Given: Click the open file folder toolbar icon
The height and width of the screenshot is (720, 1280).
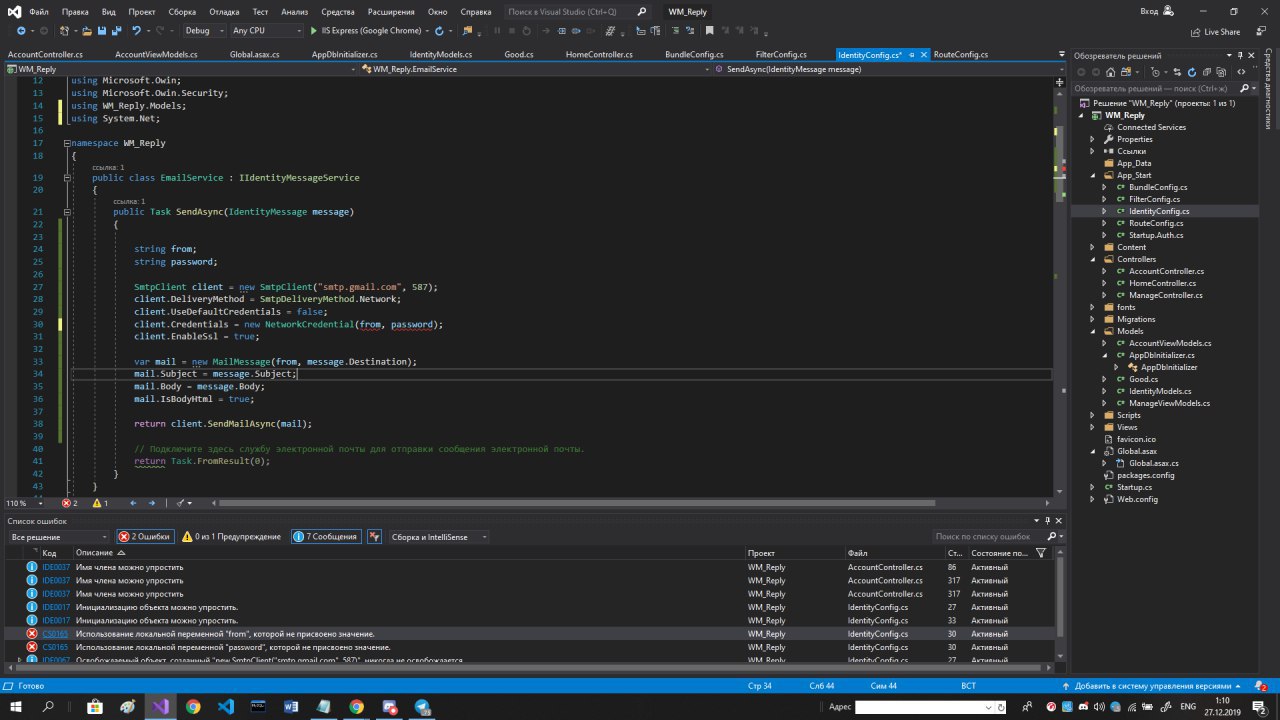Looking at the screenshot, I should point(86,31).
